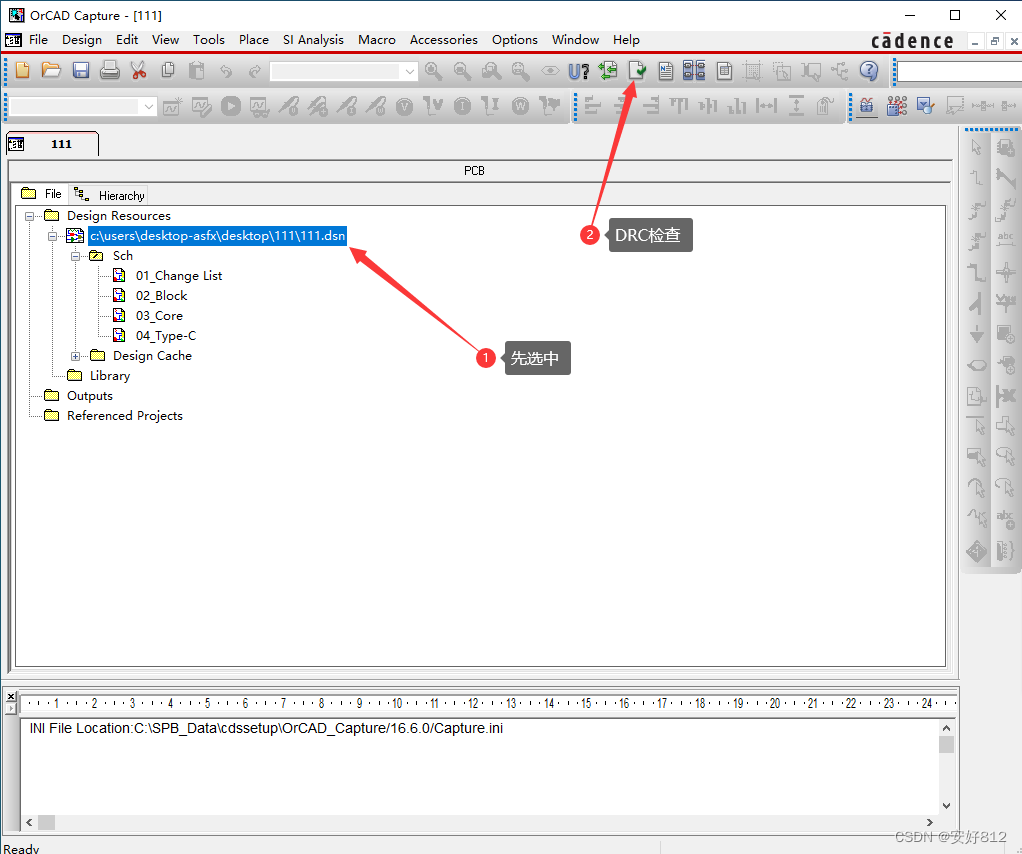Select the Outputs folder

[x=89, y=396]
